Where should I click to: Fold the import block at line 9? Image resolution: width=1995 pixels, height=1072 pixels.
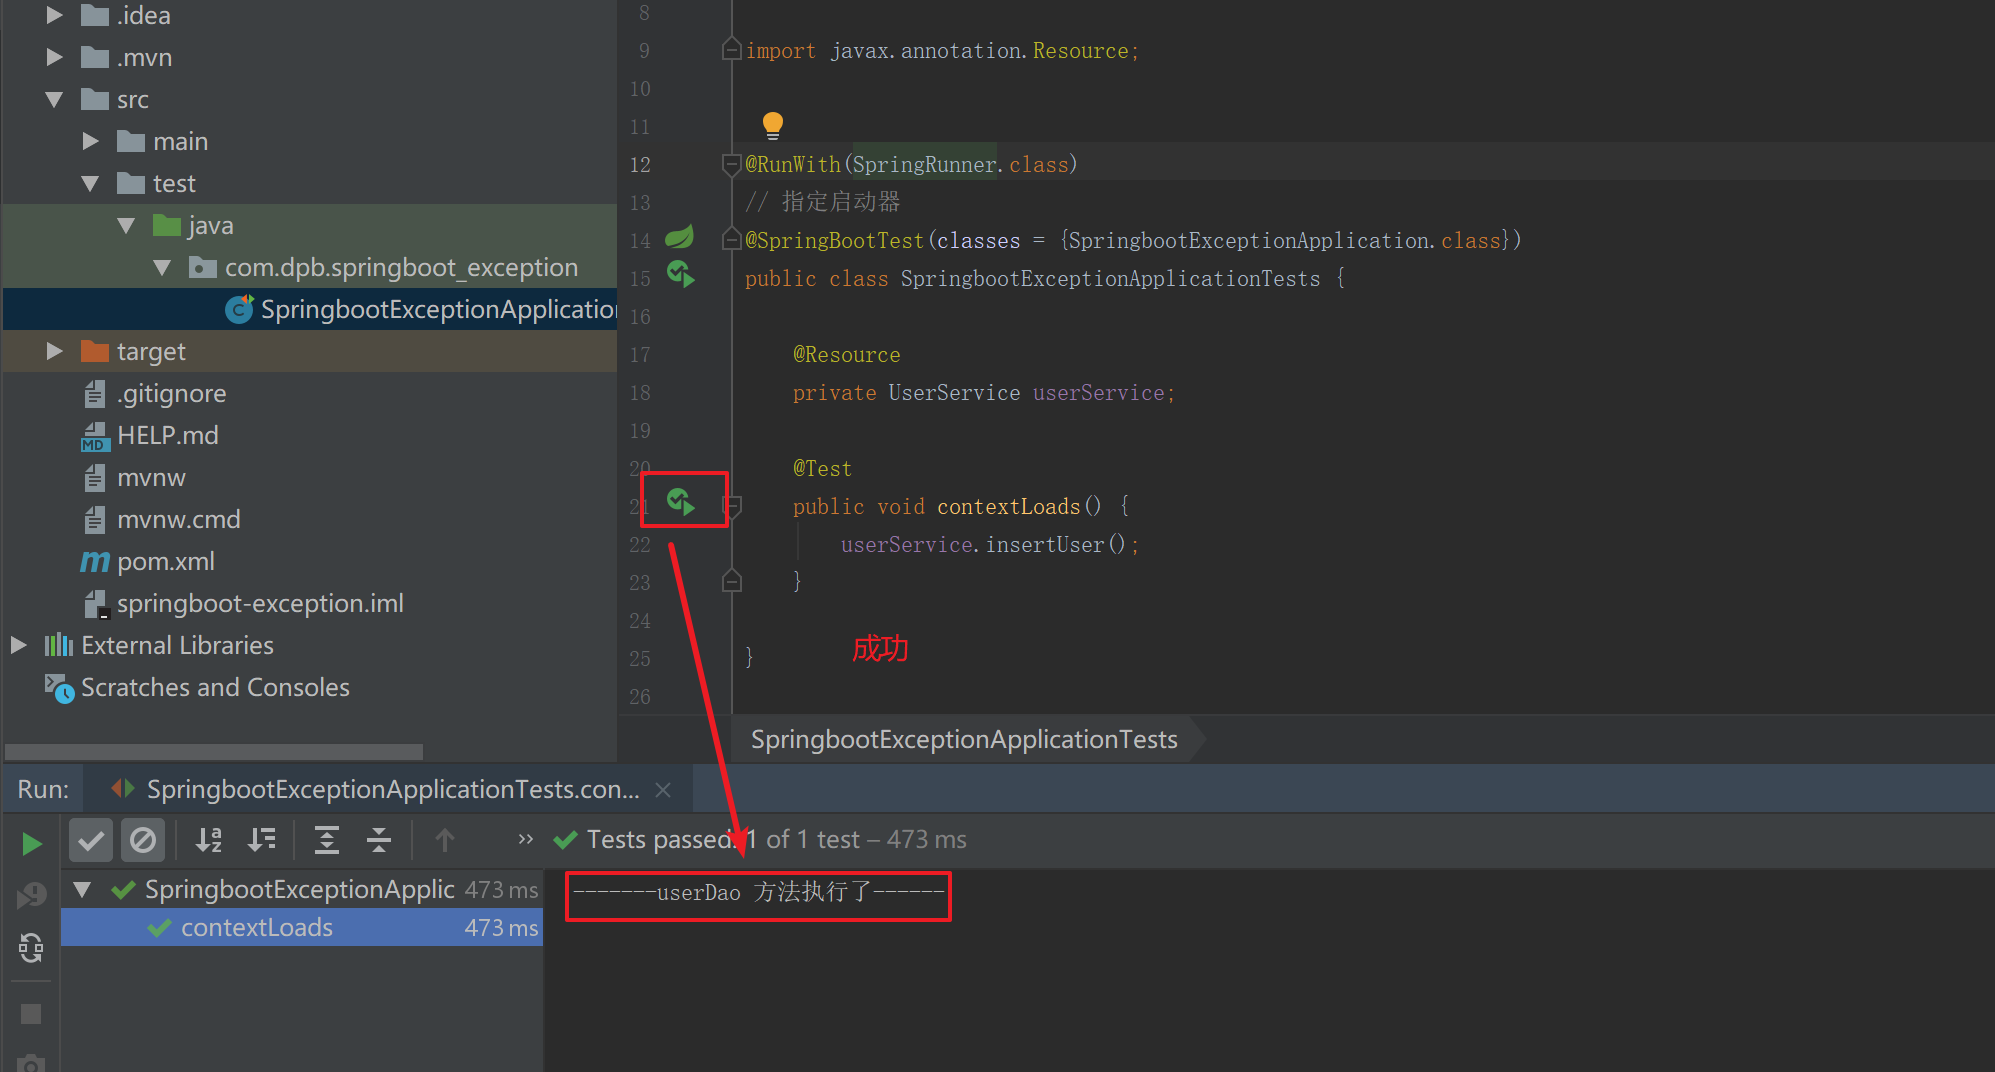(x=732, y=50)
